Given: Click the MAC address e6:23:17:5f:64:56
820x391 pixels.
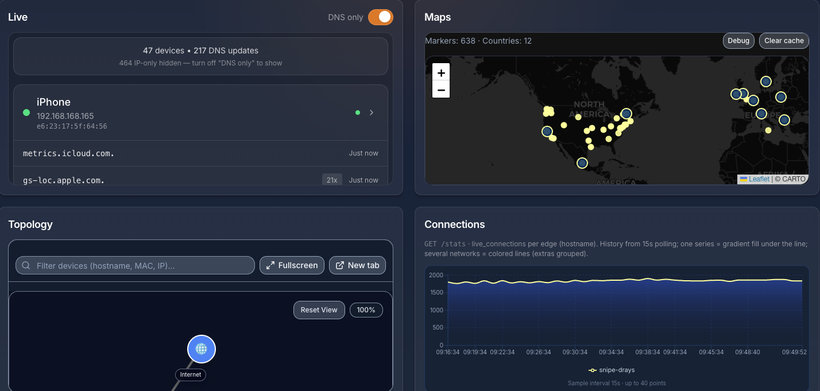Looking at the screenshot, I should pos(72,126).
